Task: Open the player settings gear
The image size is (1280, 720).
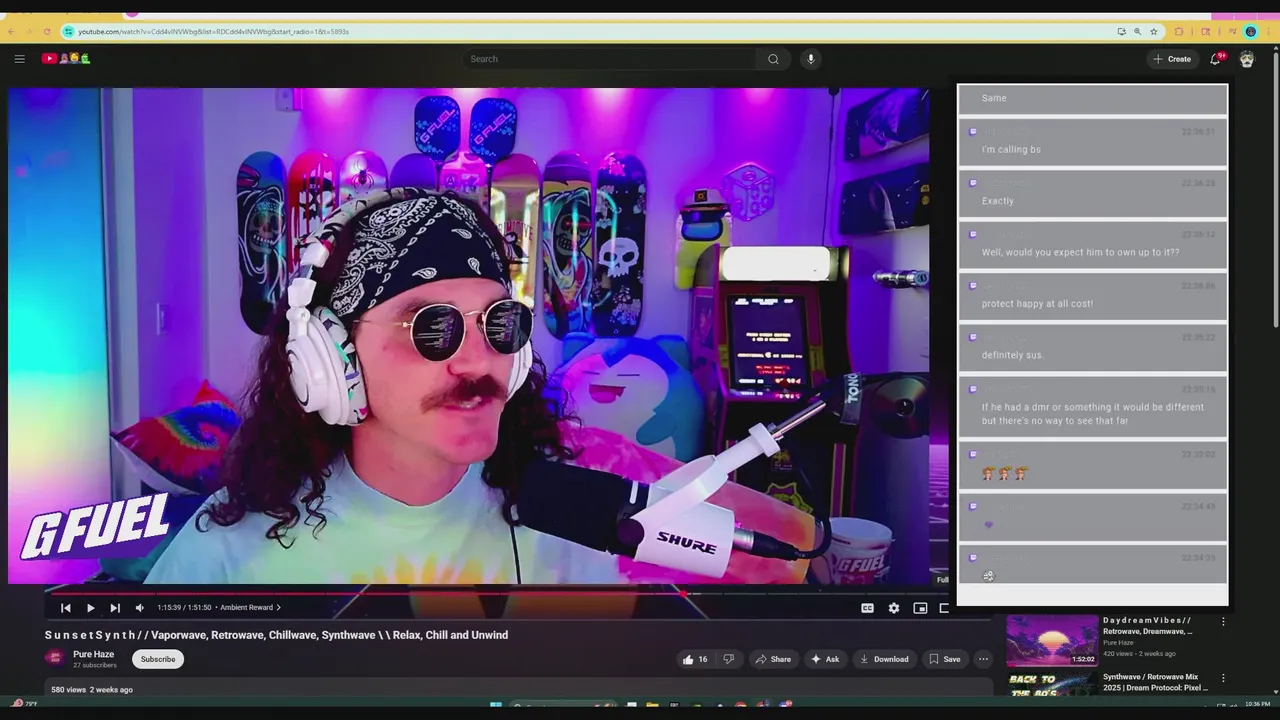Action: coord(894,608)
